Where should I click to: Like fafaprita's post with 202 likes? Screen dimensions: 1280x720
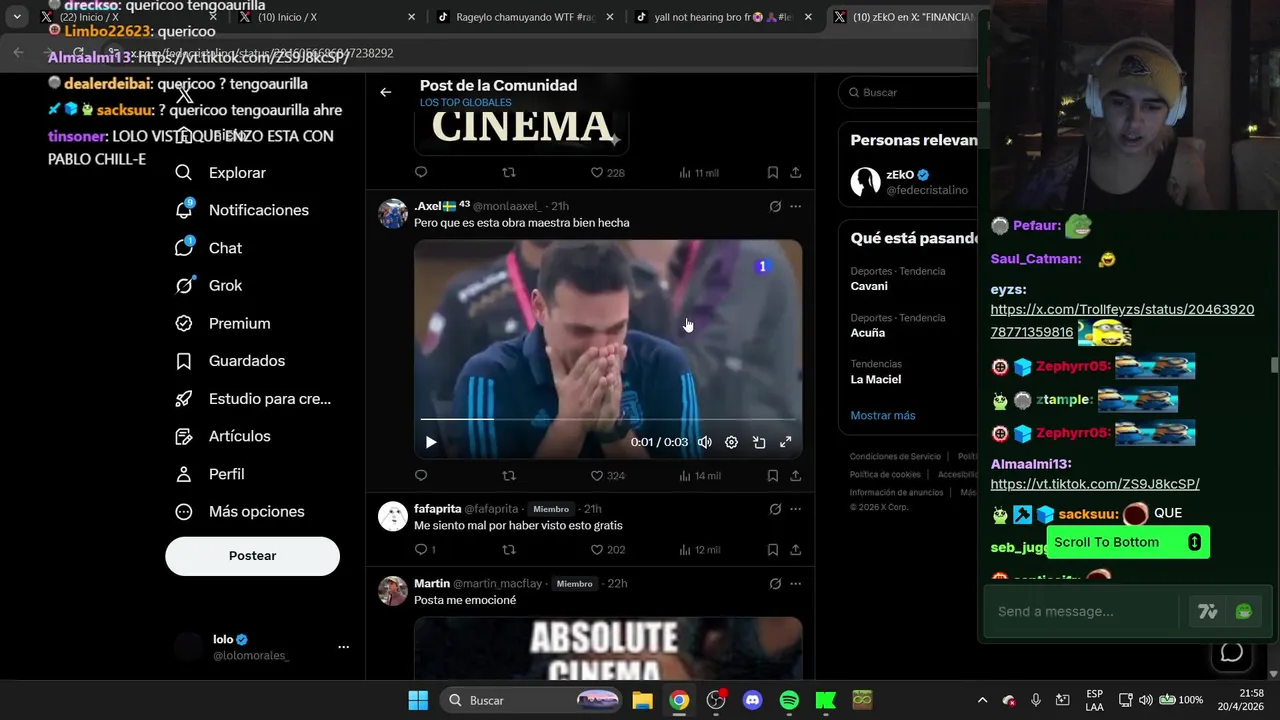pyautogui.click(x=608, y=550)
